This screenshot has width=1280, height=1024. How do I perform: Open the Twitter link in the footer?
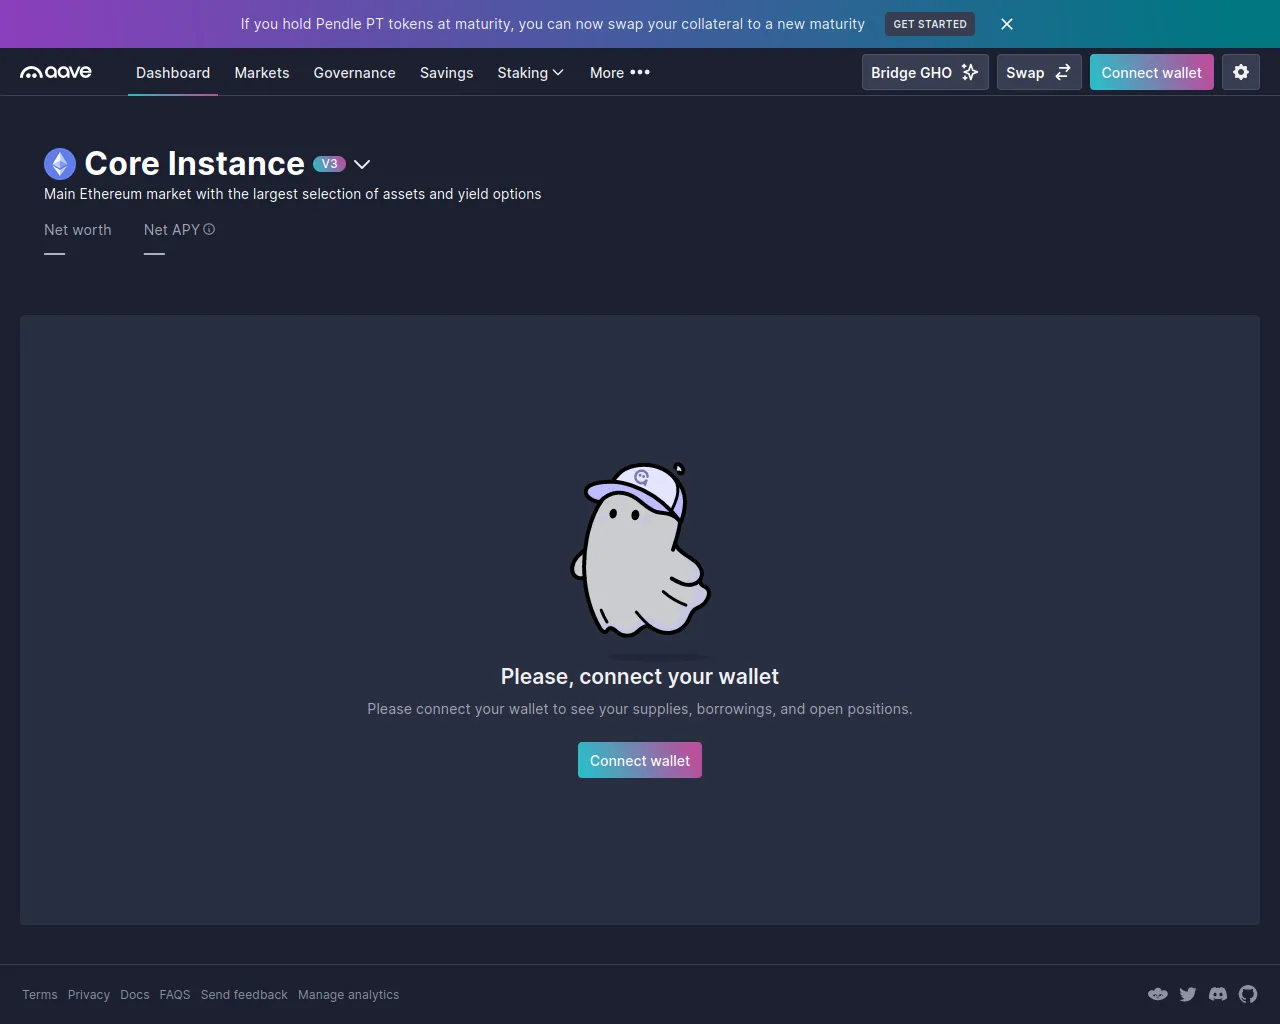point(1188,994)
